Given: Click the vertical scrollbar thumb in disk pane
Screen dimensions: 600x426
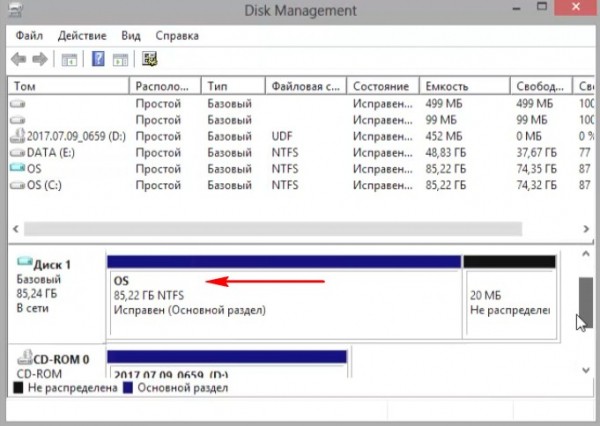Looking at the screenshot, I should pos(586,302).
